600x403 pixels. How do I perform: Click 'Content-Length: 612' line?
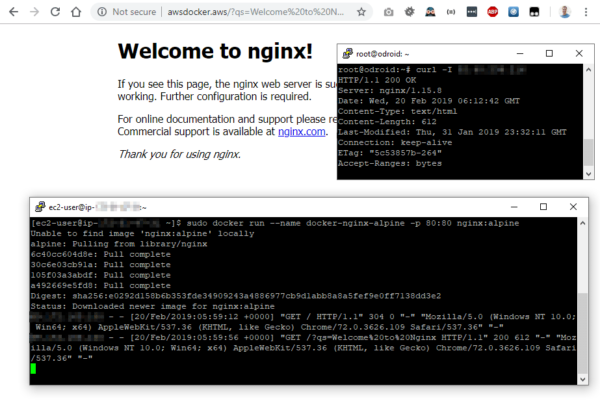pyautogui.click(x=387, y=122)
